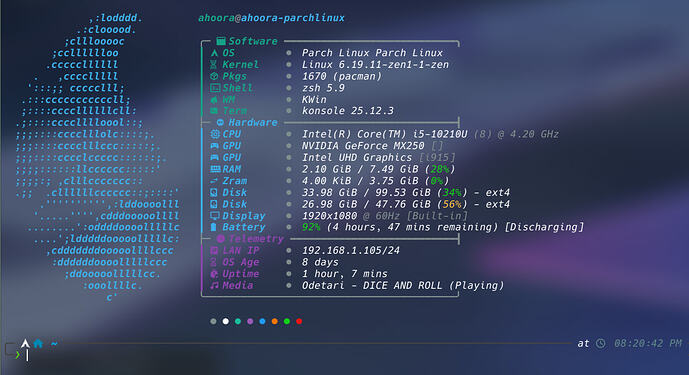Click the GPU icon beside NVIDIA GeForce
Screen dimensions: 689x375
[214, 146]
